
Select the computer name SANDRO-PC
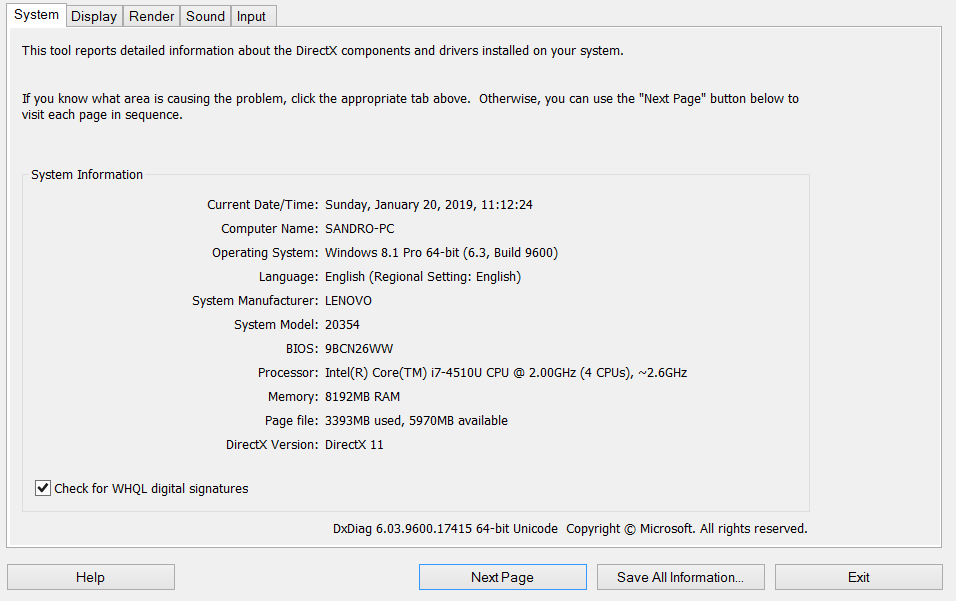[360, 229]
